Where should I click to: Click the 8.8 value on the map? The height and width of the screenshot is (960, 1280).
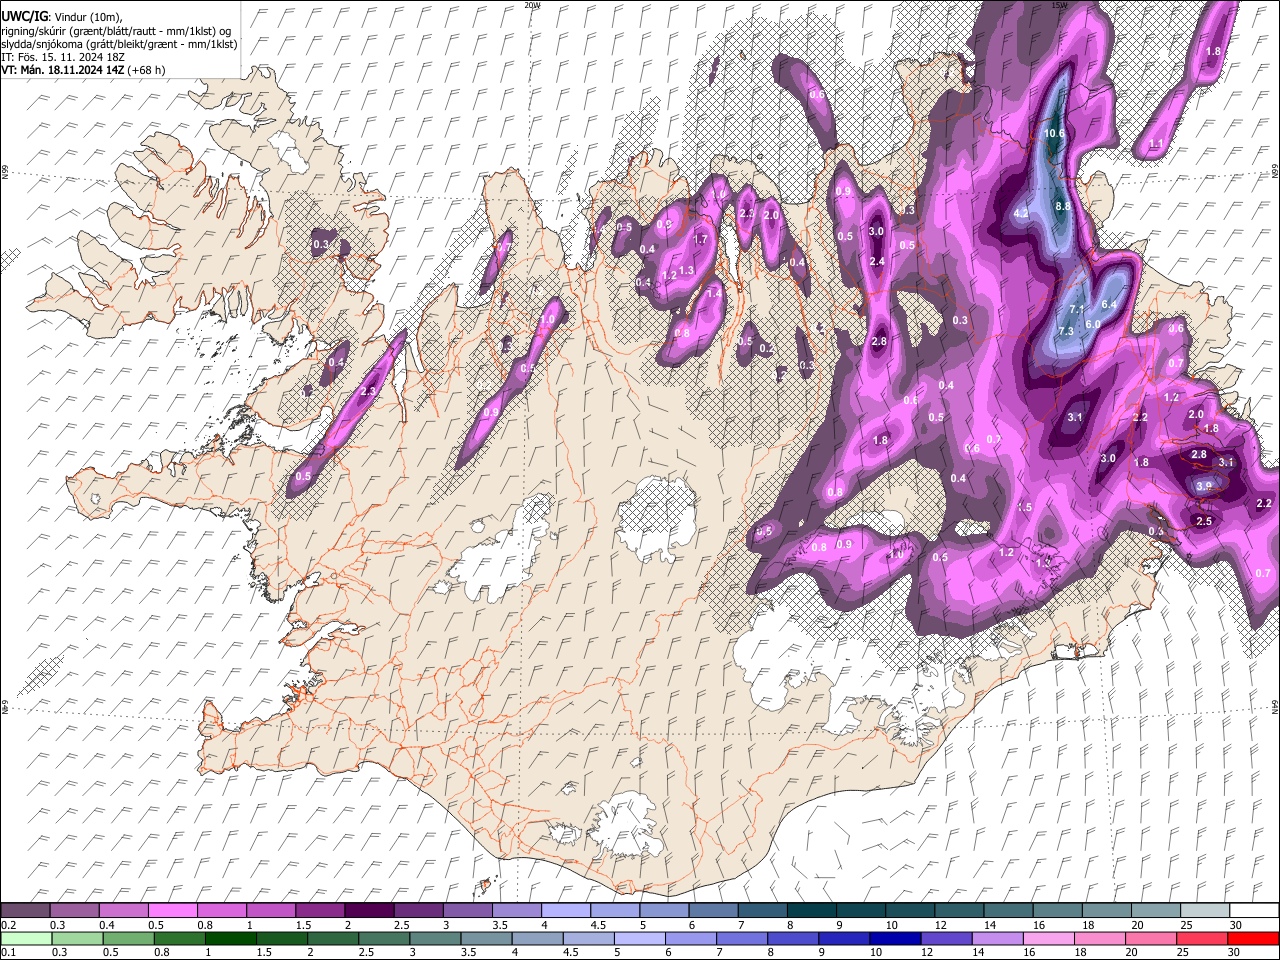(x=1063, y=206)
